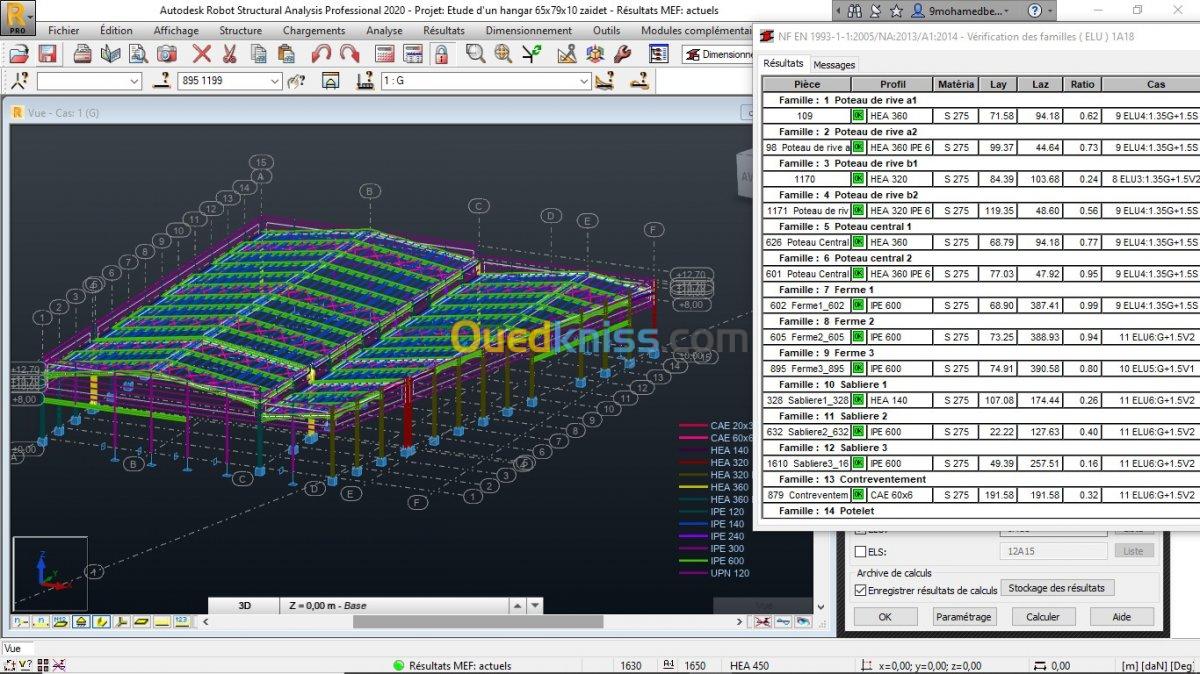Image resolution: width=1200 pixels, height=674 pixels.
Task: Click the Paramétrage button
Action: pos(963,617)
